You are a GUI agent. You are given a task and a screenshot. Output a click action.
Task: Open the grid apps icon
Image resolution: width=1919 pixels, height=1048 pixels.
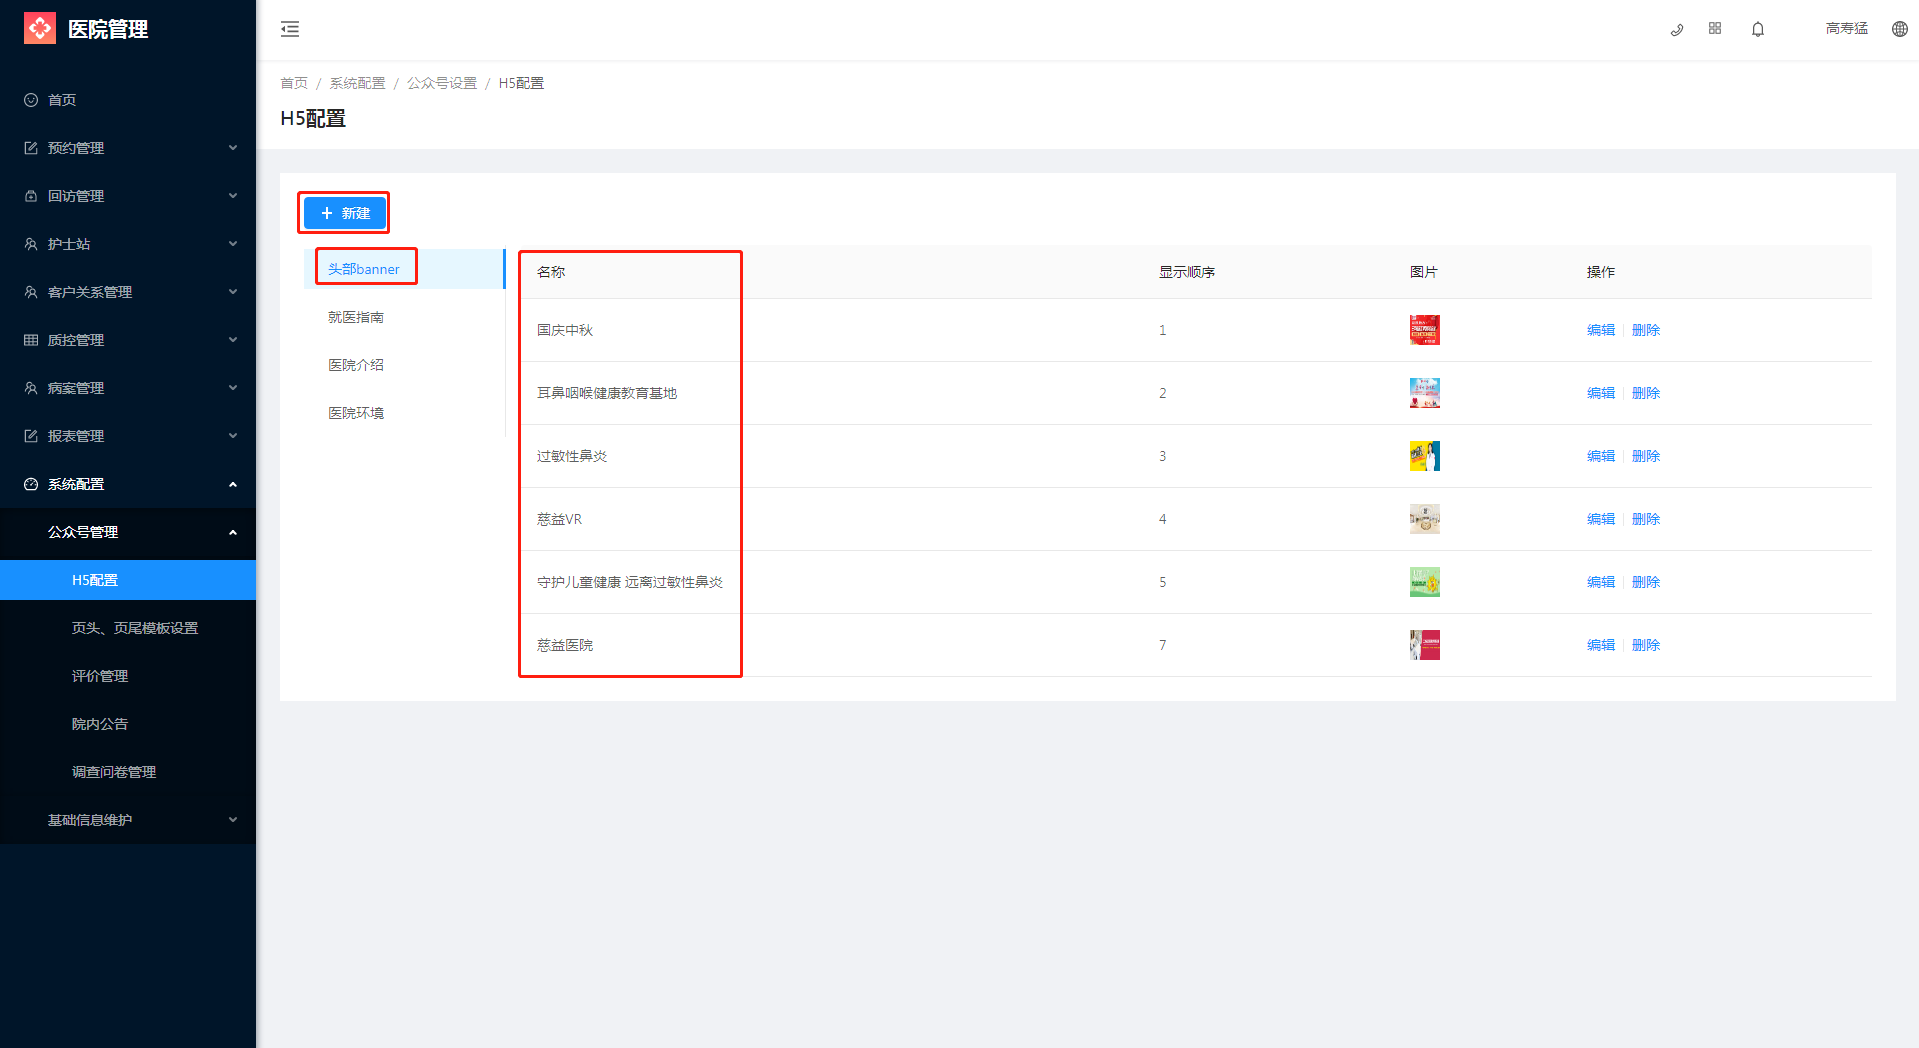[x=1715, y=29]
